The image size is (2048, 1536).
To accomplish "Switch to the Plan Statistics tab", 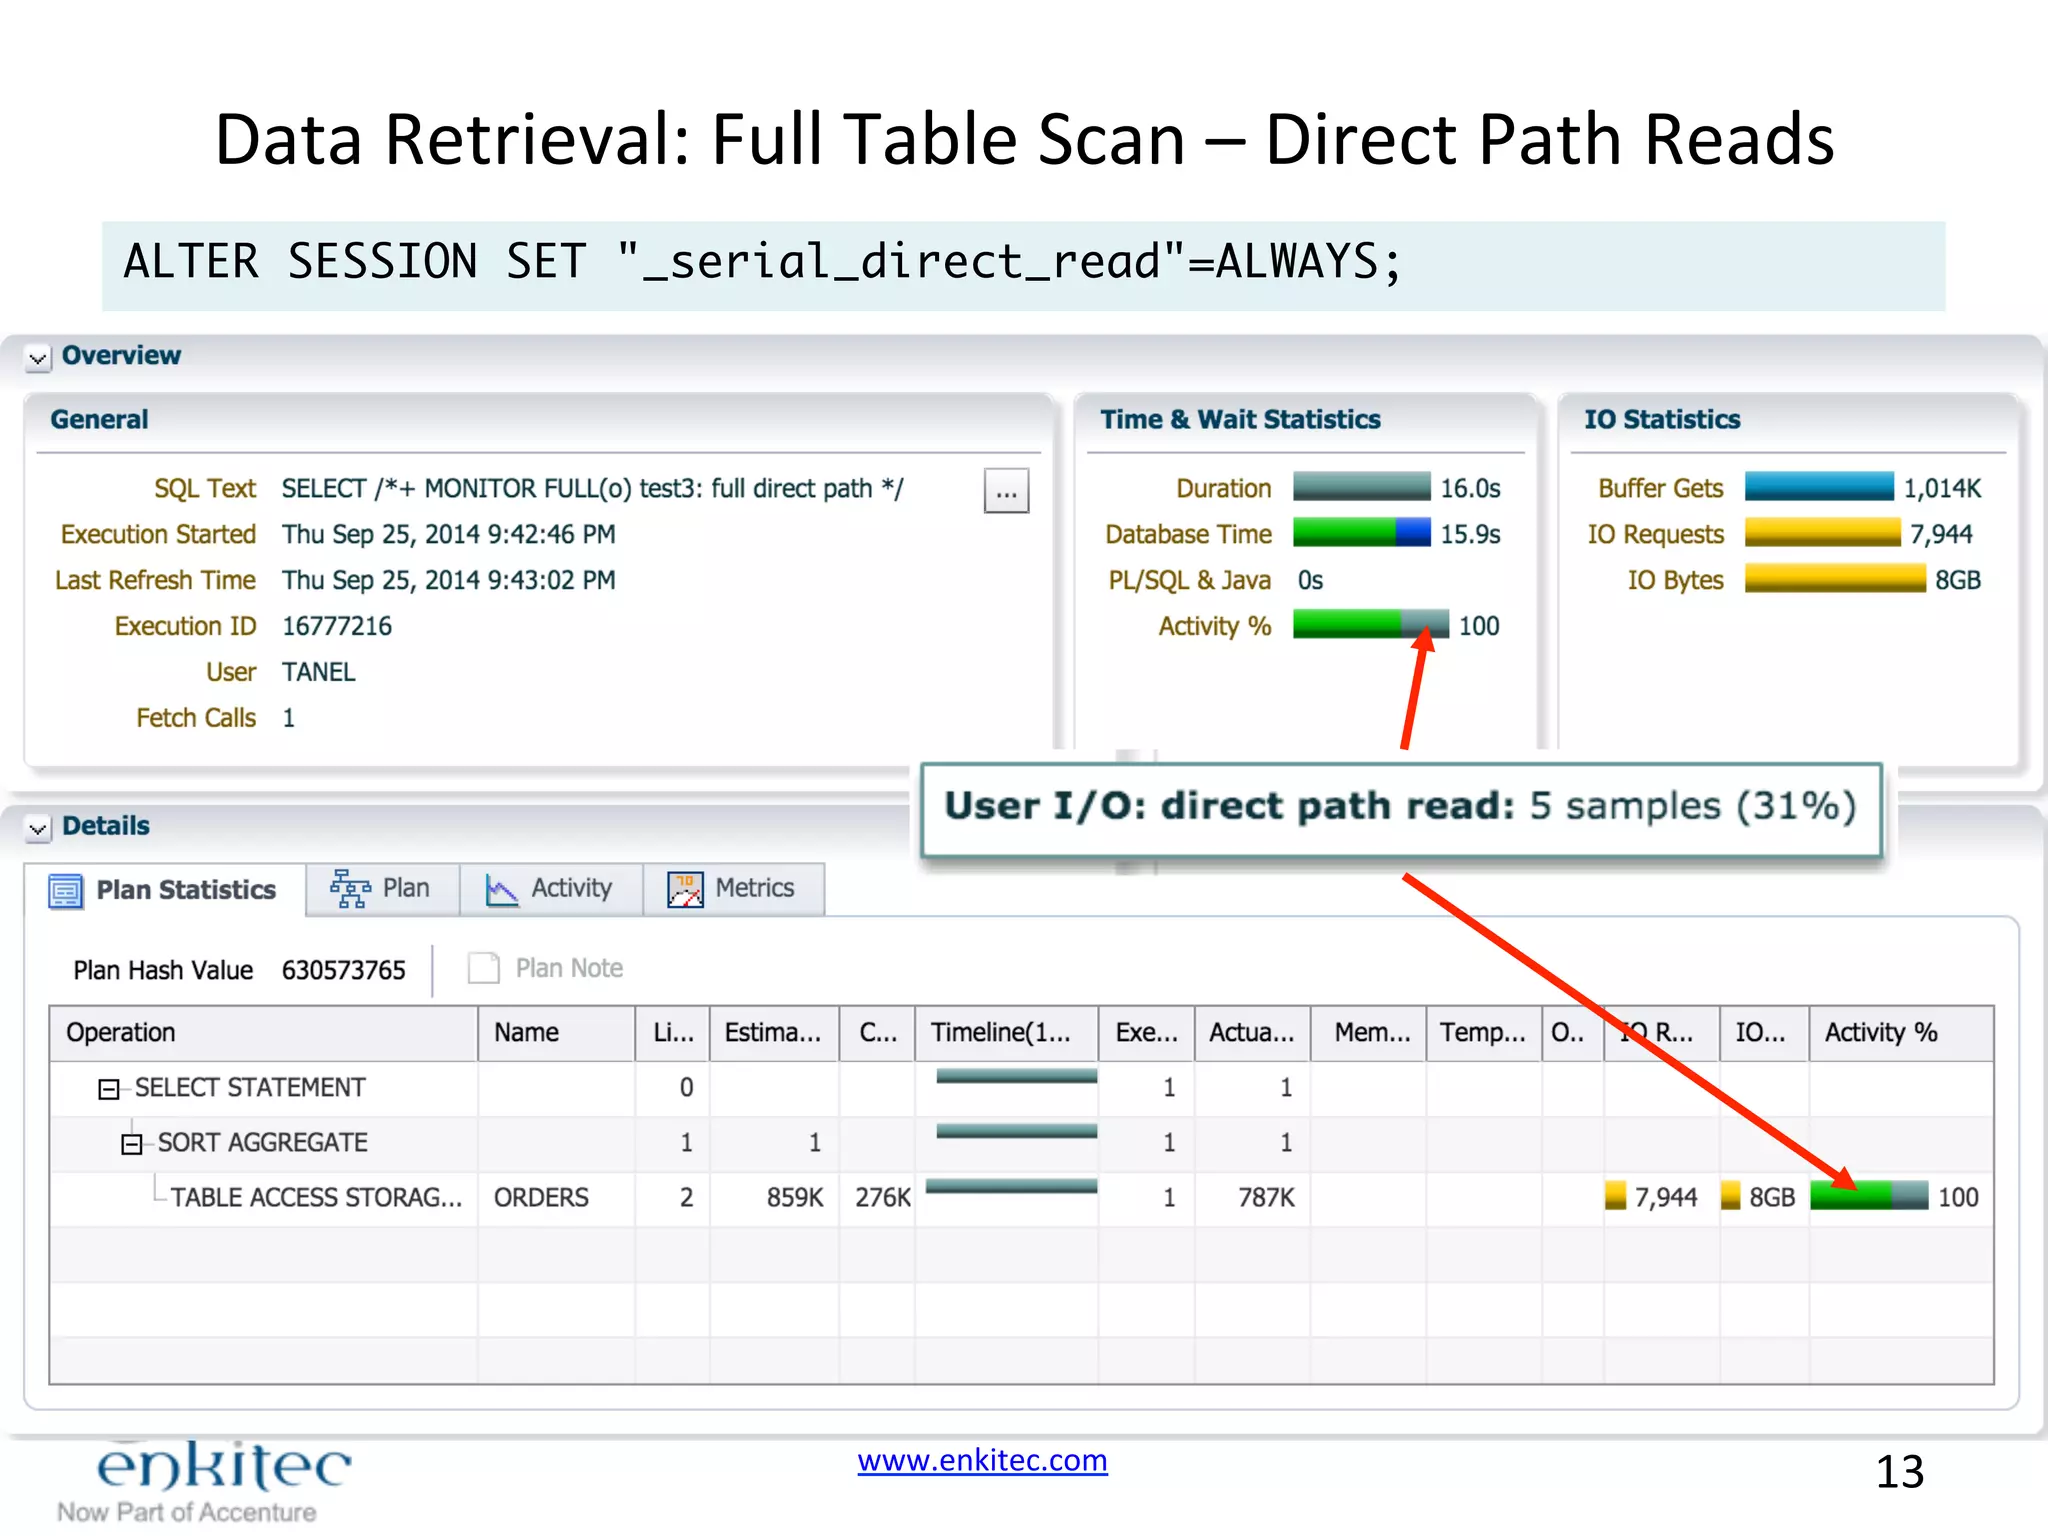I will click(166, 889).
